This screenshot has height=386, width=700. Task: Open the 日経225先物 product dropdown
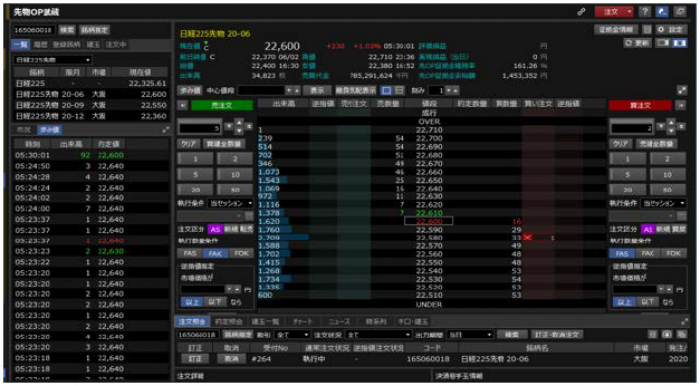53,60
